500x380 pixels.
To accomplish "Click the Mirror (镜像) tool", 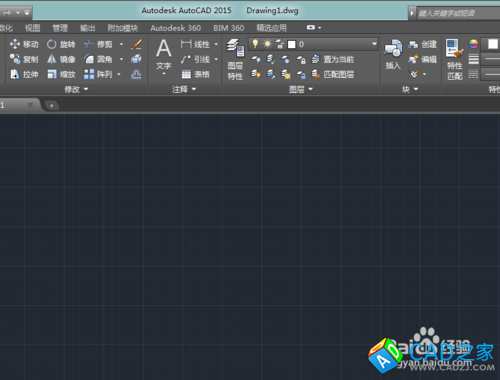I will (61, 59).
